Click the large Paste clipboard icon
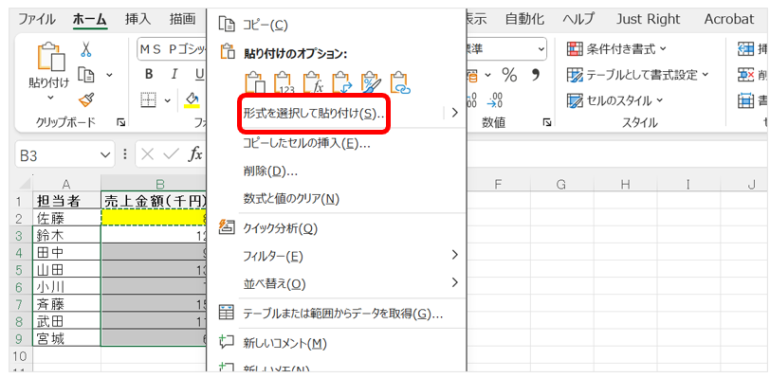Viewport: 770px width, 378px height. coord(51,57)
